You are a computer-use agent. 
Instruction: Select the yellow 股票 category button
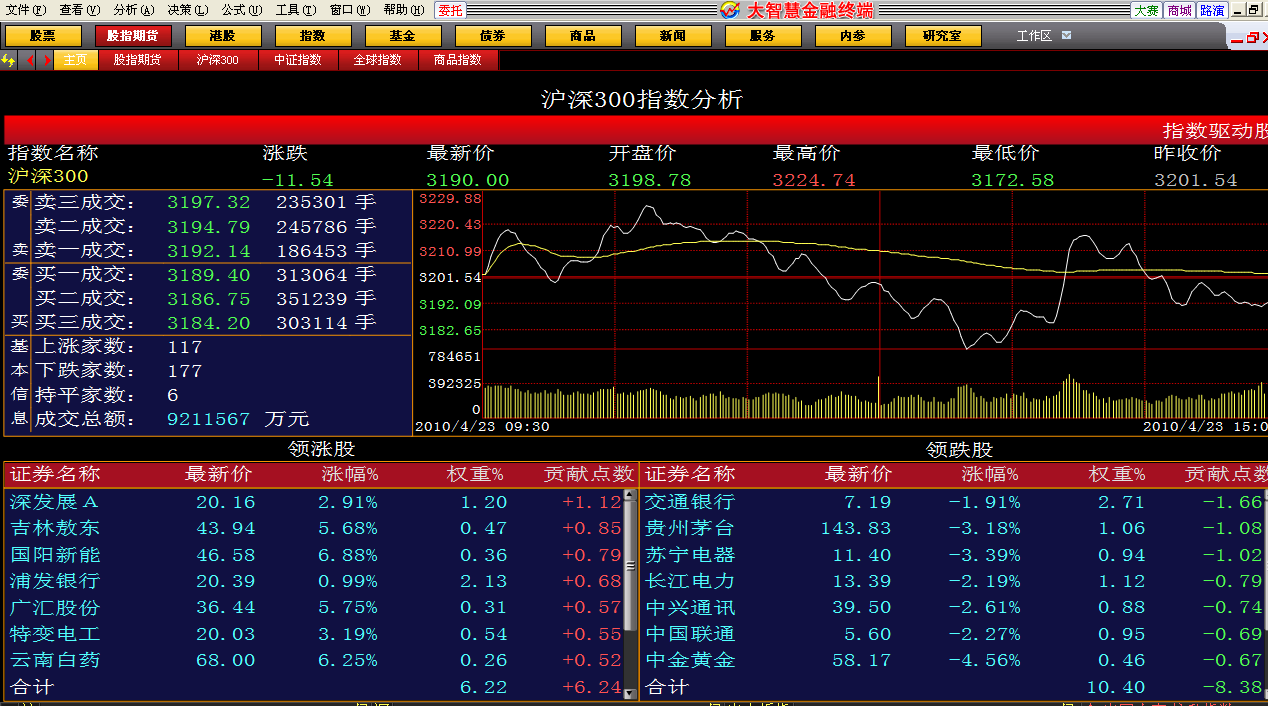(43, 36)
